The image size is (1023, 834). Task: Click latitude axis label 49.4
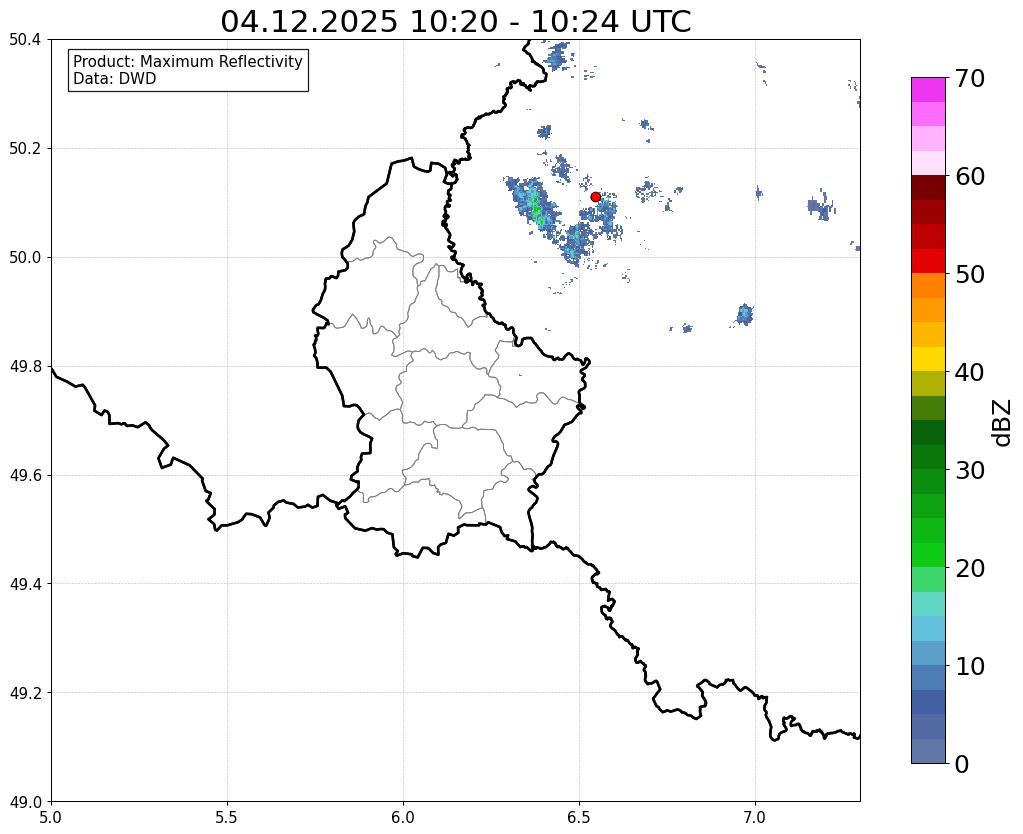coord(25,584)
